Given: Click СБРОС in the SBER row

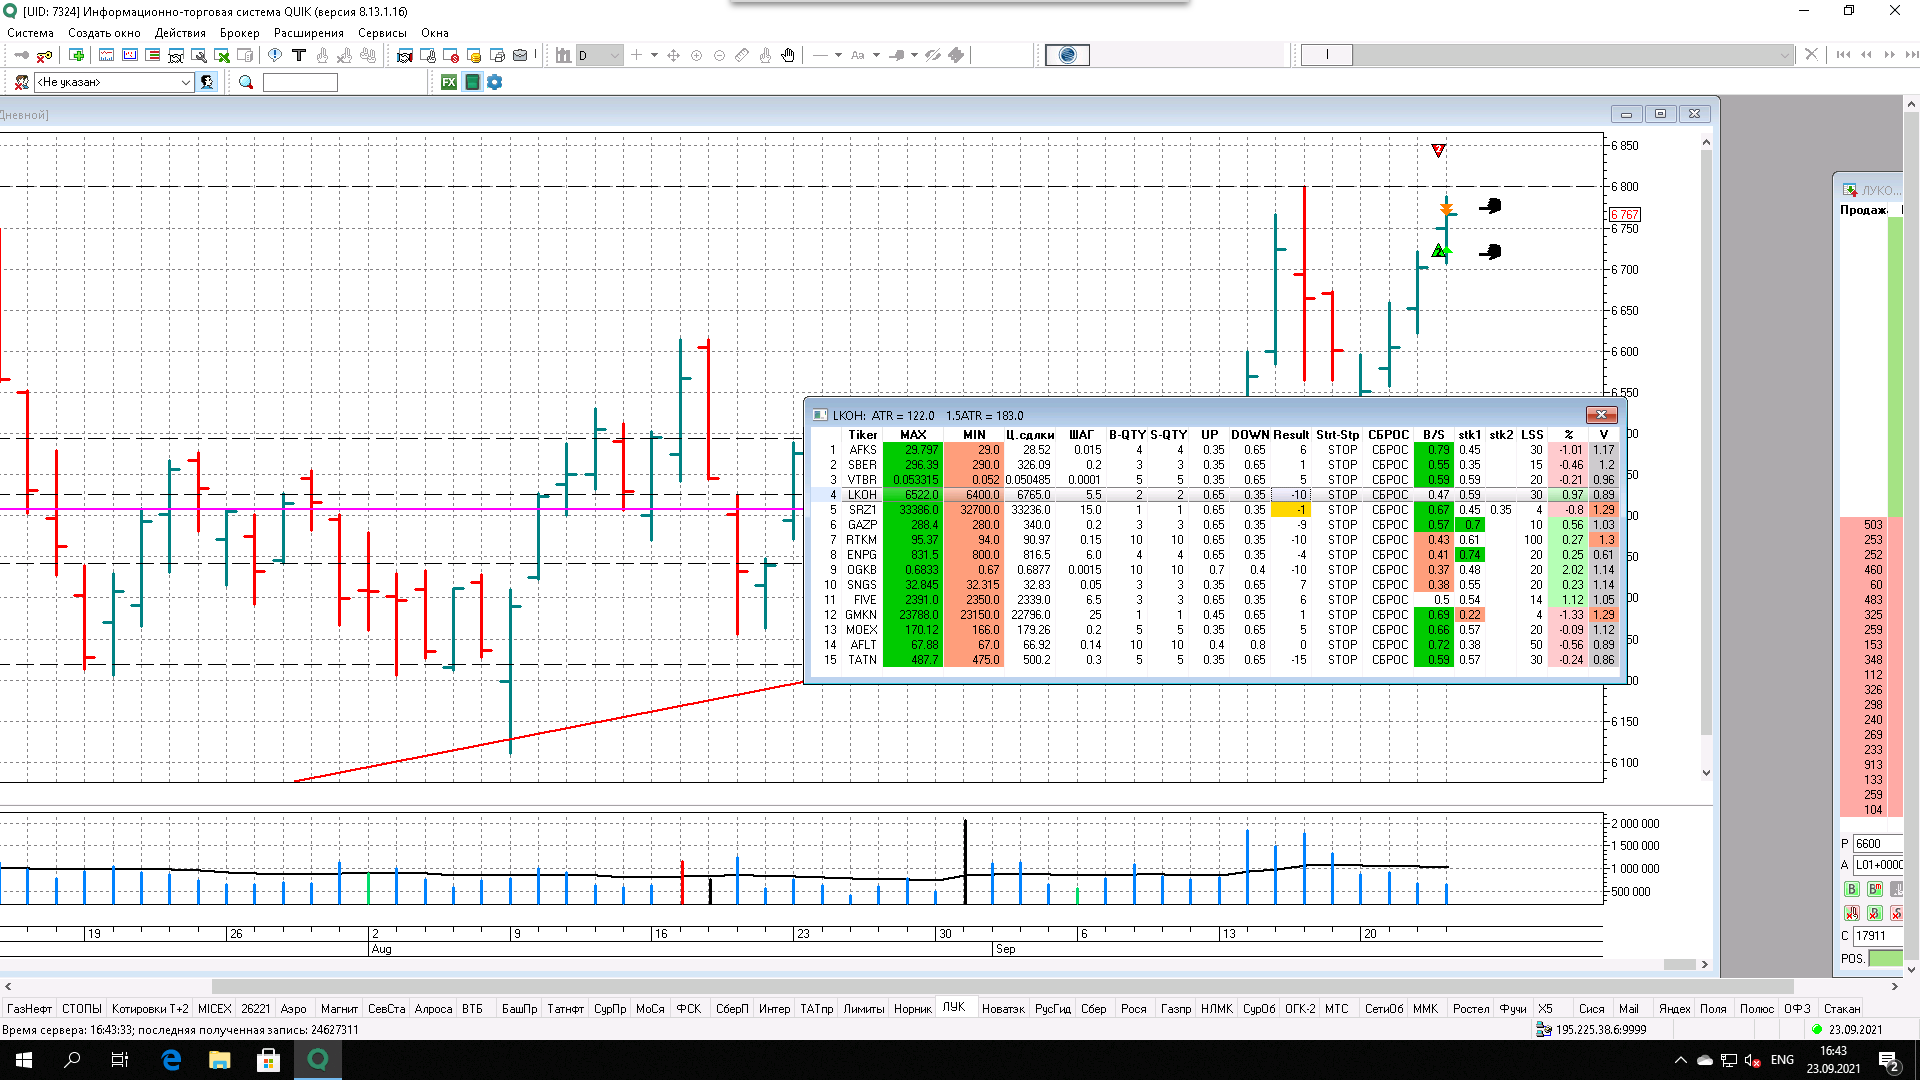Looking at the screenshot, I should [x=1389, y=465].
